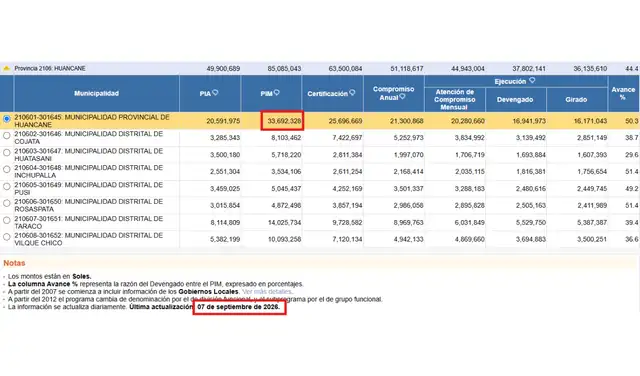Click Inchupalla Devengado value 1,816,381
The height and width of the screenshot is (376, 640).
click(531, 172)
